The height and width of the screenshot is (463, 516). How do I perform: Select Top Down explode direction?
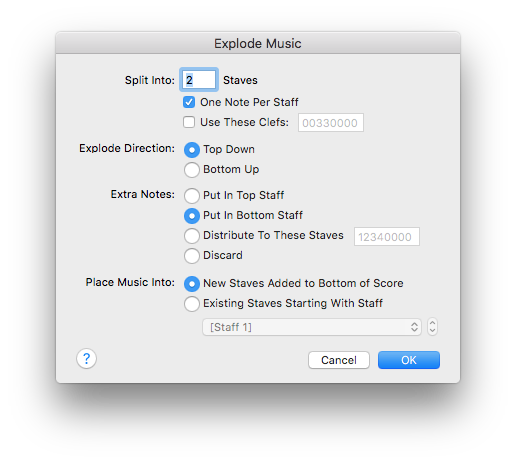[192, 150]
